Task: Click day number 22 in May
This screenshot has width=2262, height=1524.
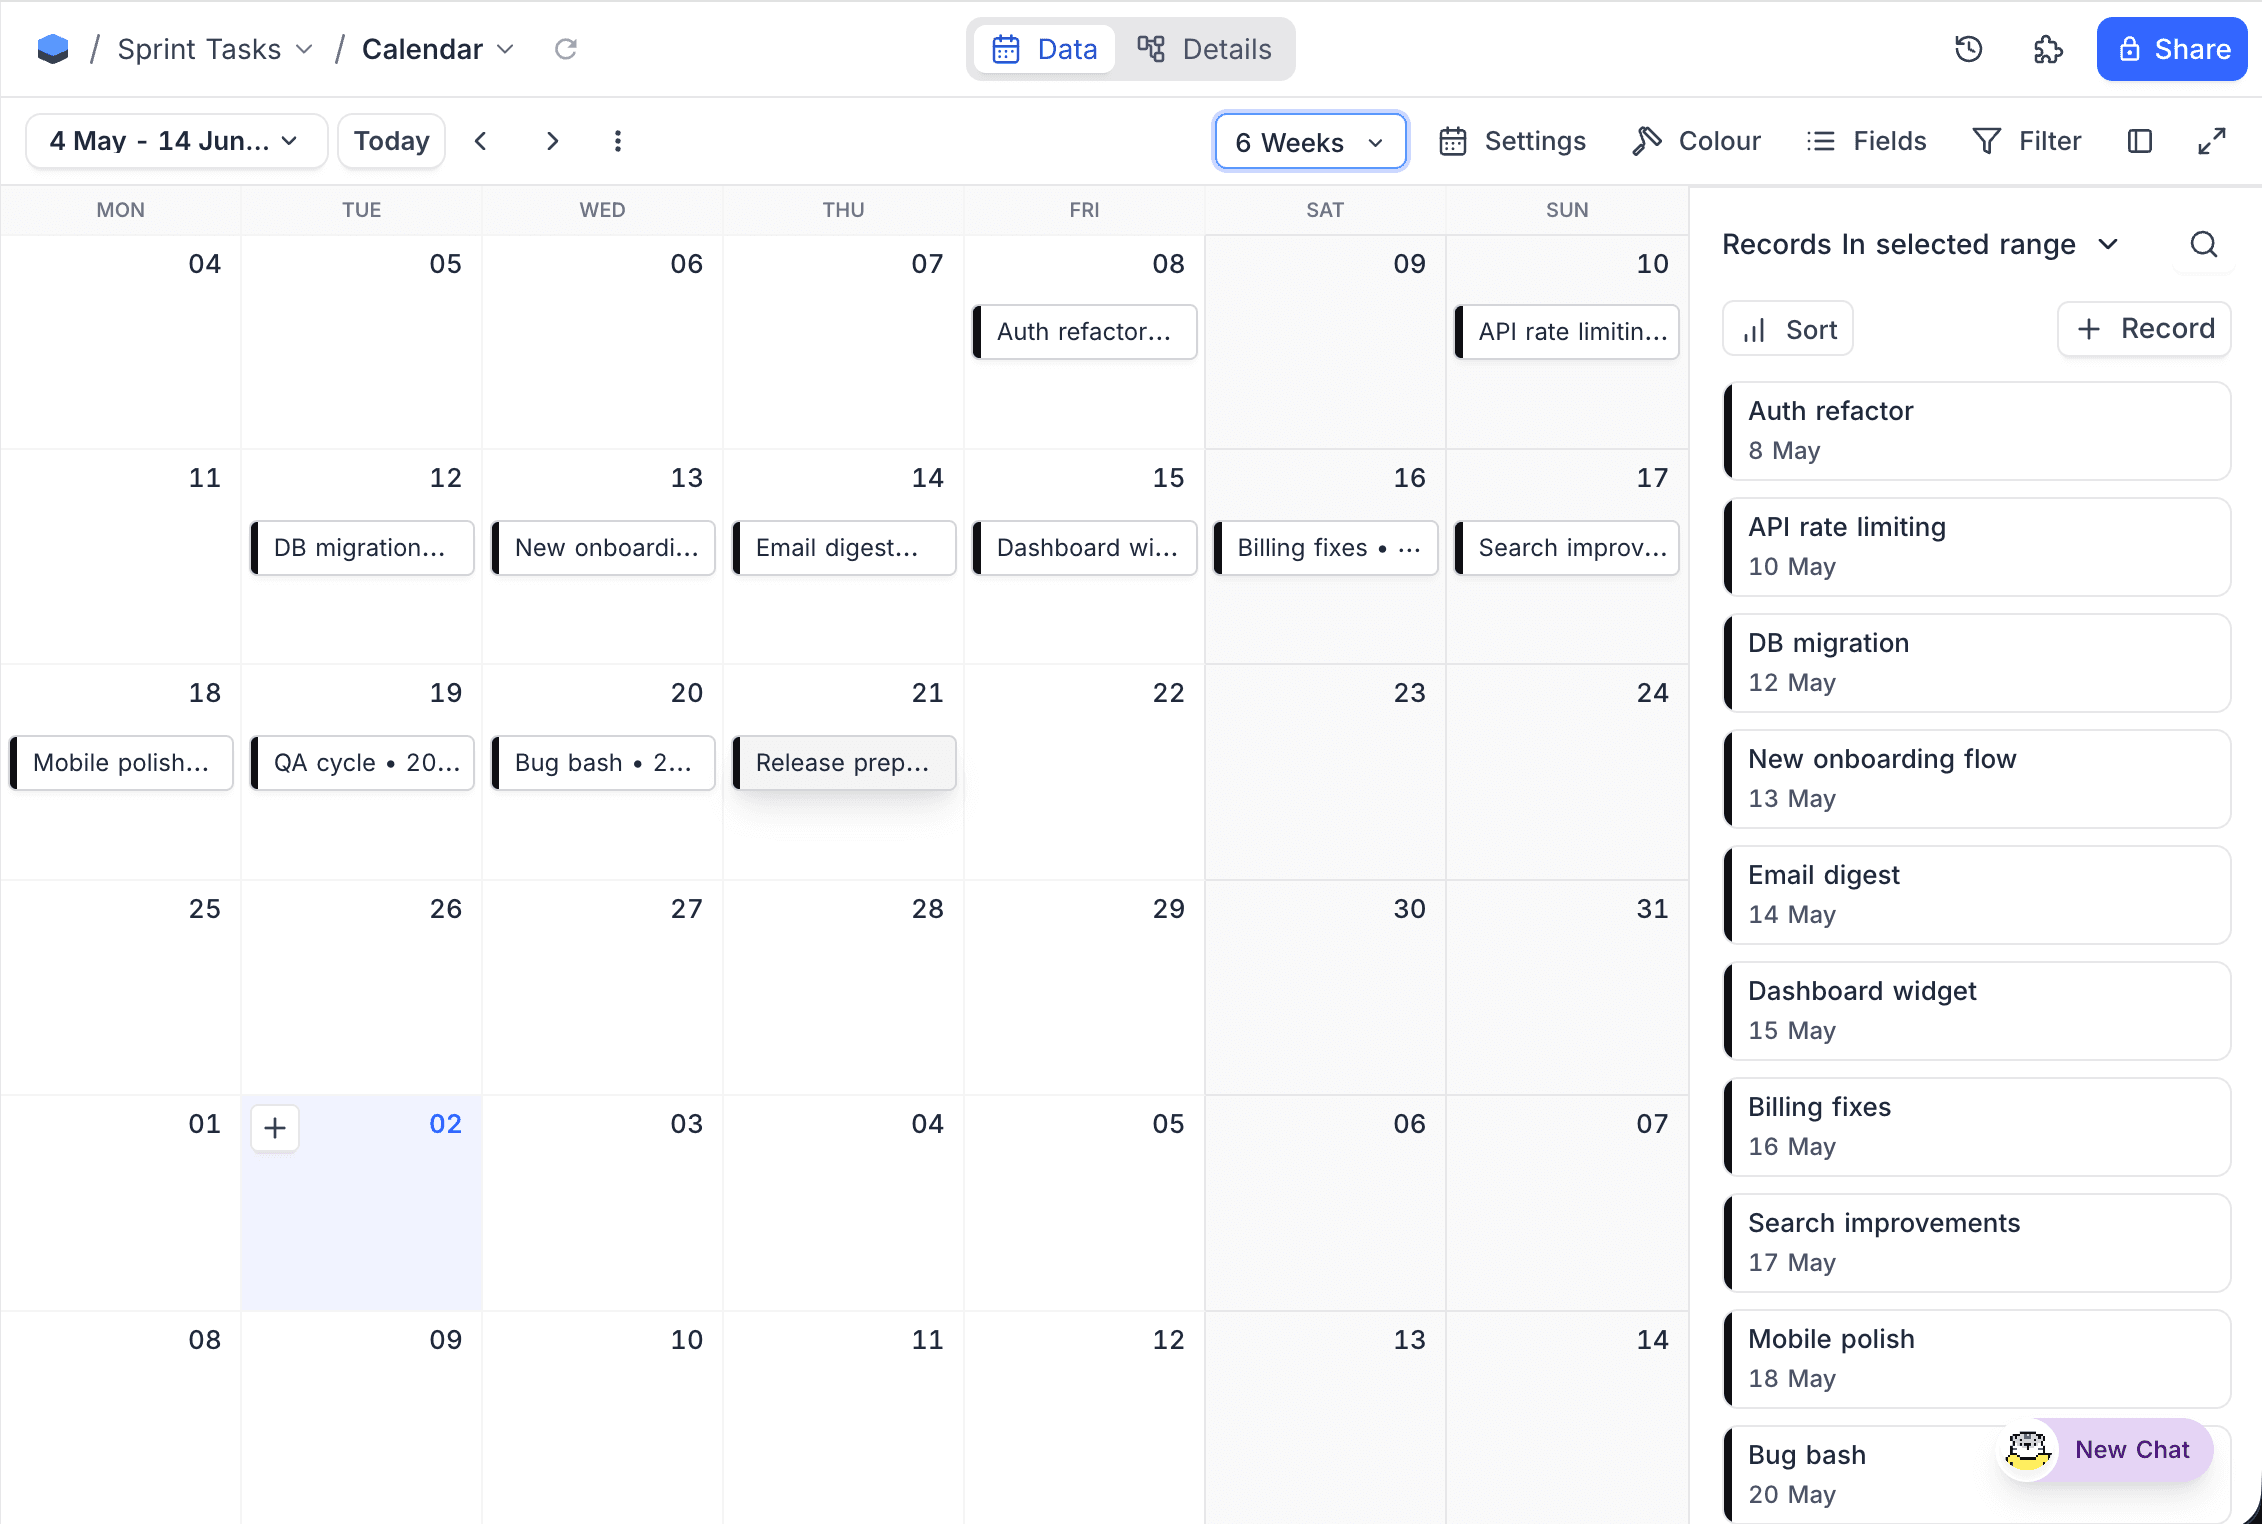Action: (1168, 693)
